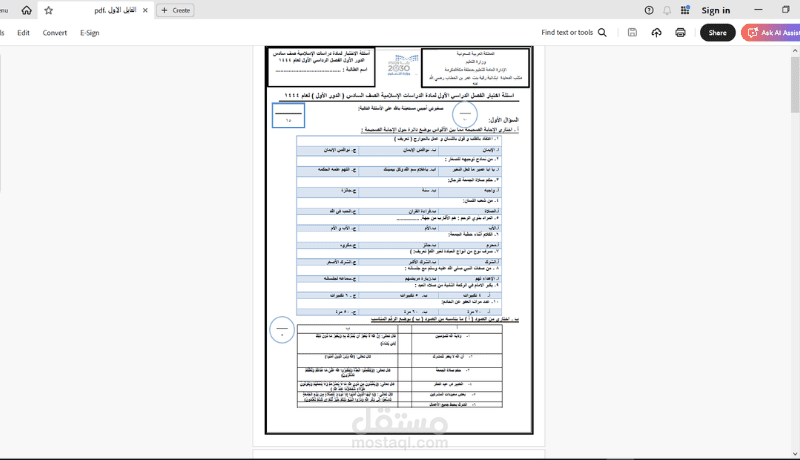Close the pdf document tab
The height and width of the screenshot is (460, 800).
[145, 10]
